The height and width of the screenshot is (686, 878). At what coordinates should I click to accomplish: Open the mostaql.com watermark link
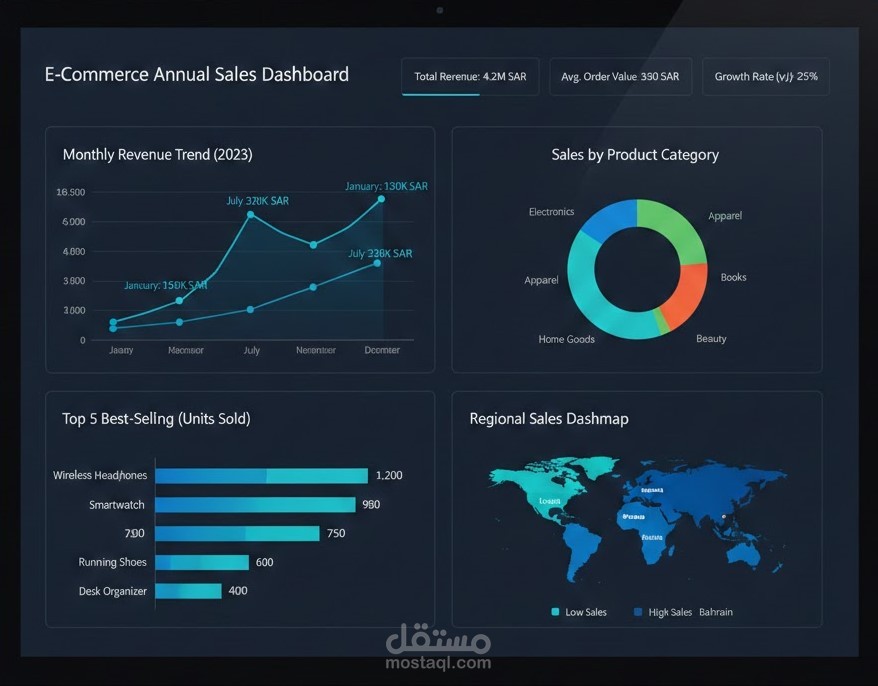pos(438,661)
